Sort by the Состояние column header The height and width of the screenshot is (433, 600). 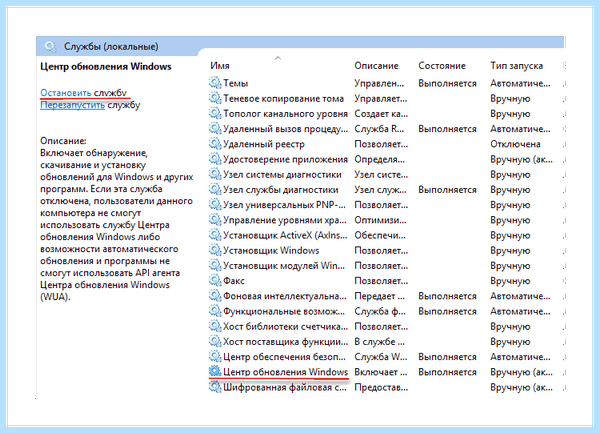pyautogui.click(x=442, y=66)
